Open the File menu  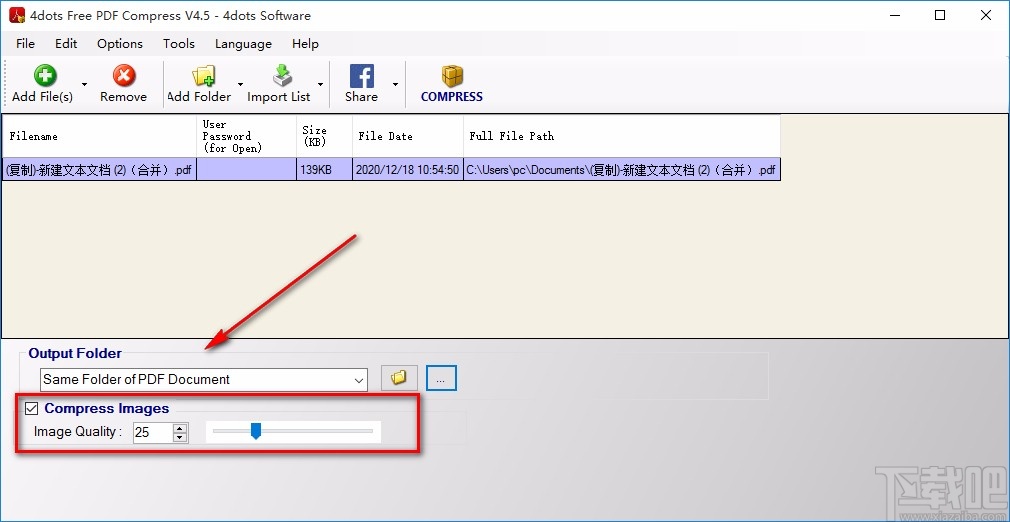coord(25,44)
